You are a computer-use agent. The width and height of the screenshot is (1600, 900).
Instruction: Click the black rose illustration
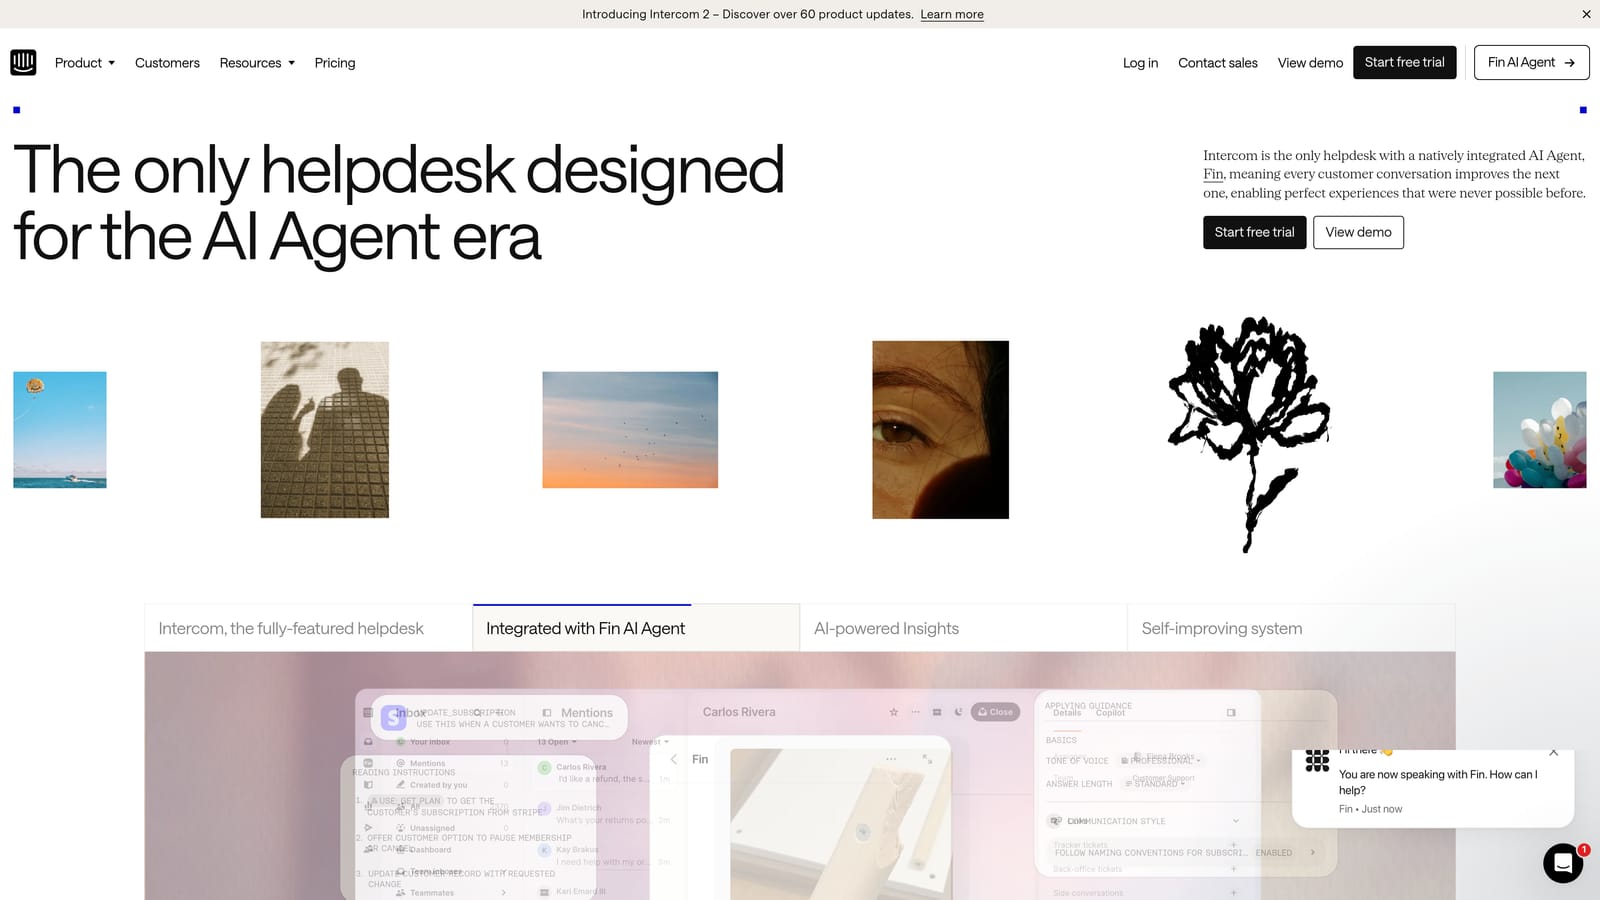1249,434
